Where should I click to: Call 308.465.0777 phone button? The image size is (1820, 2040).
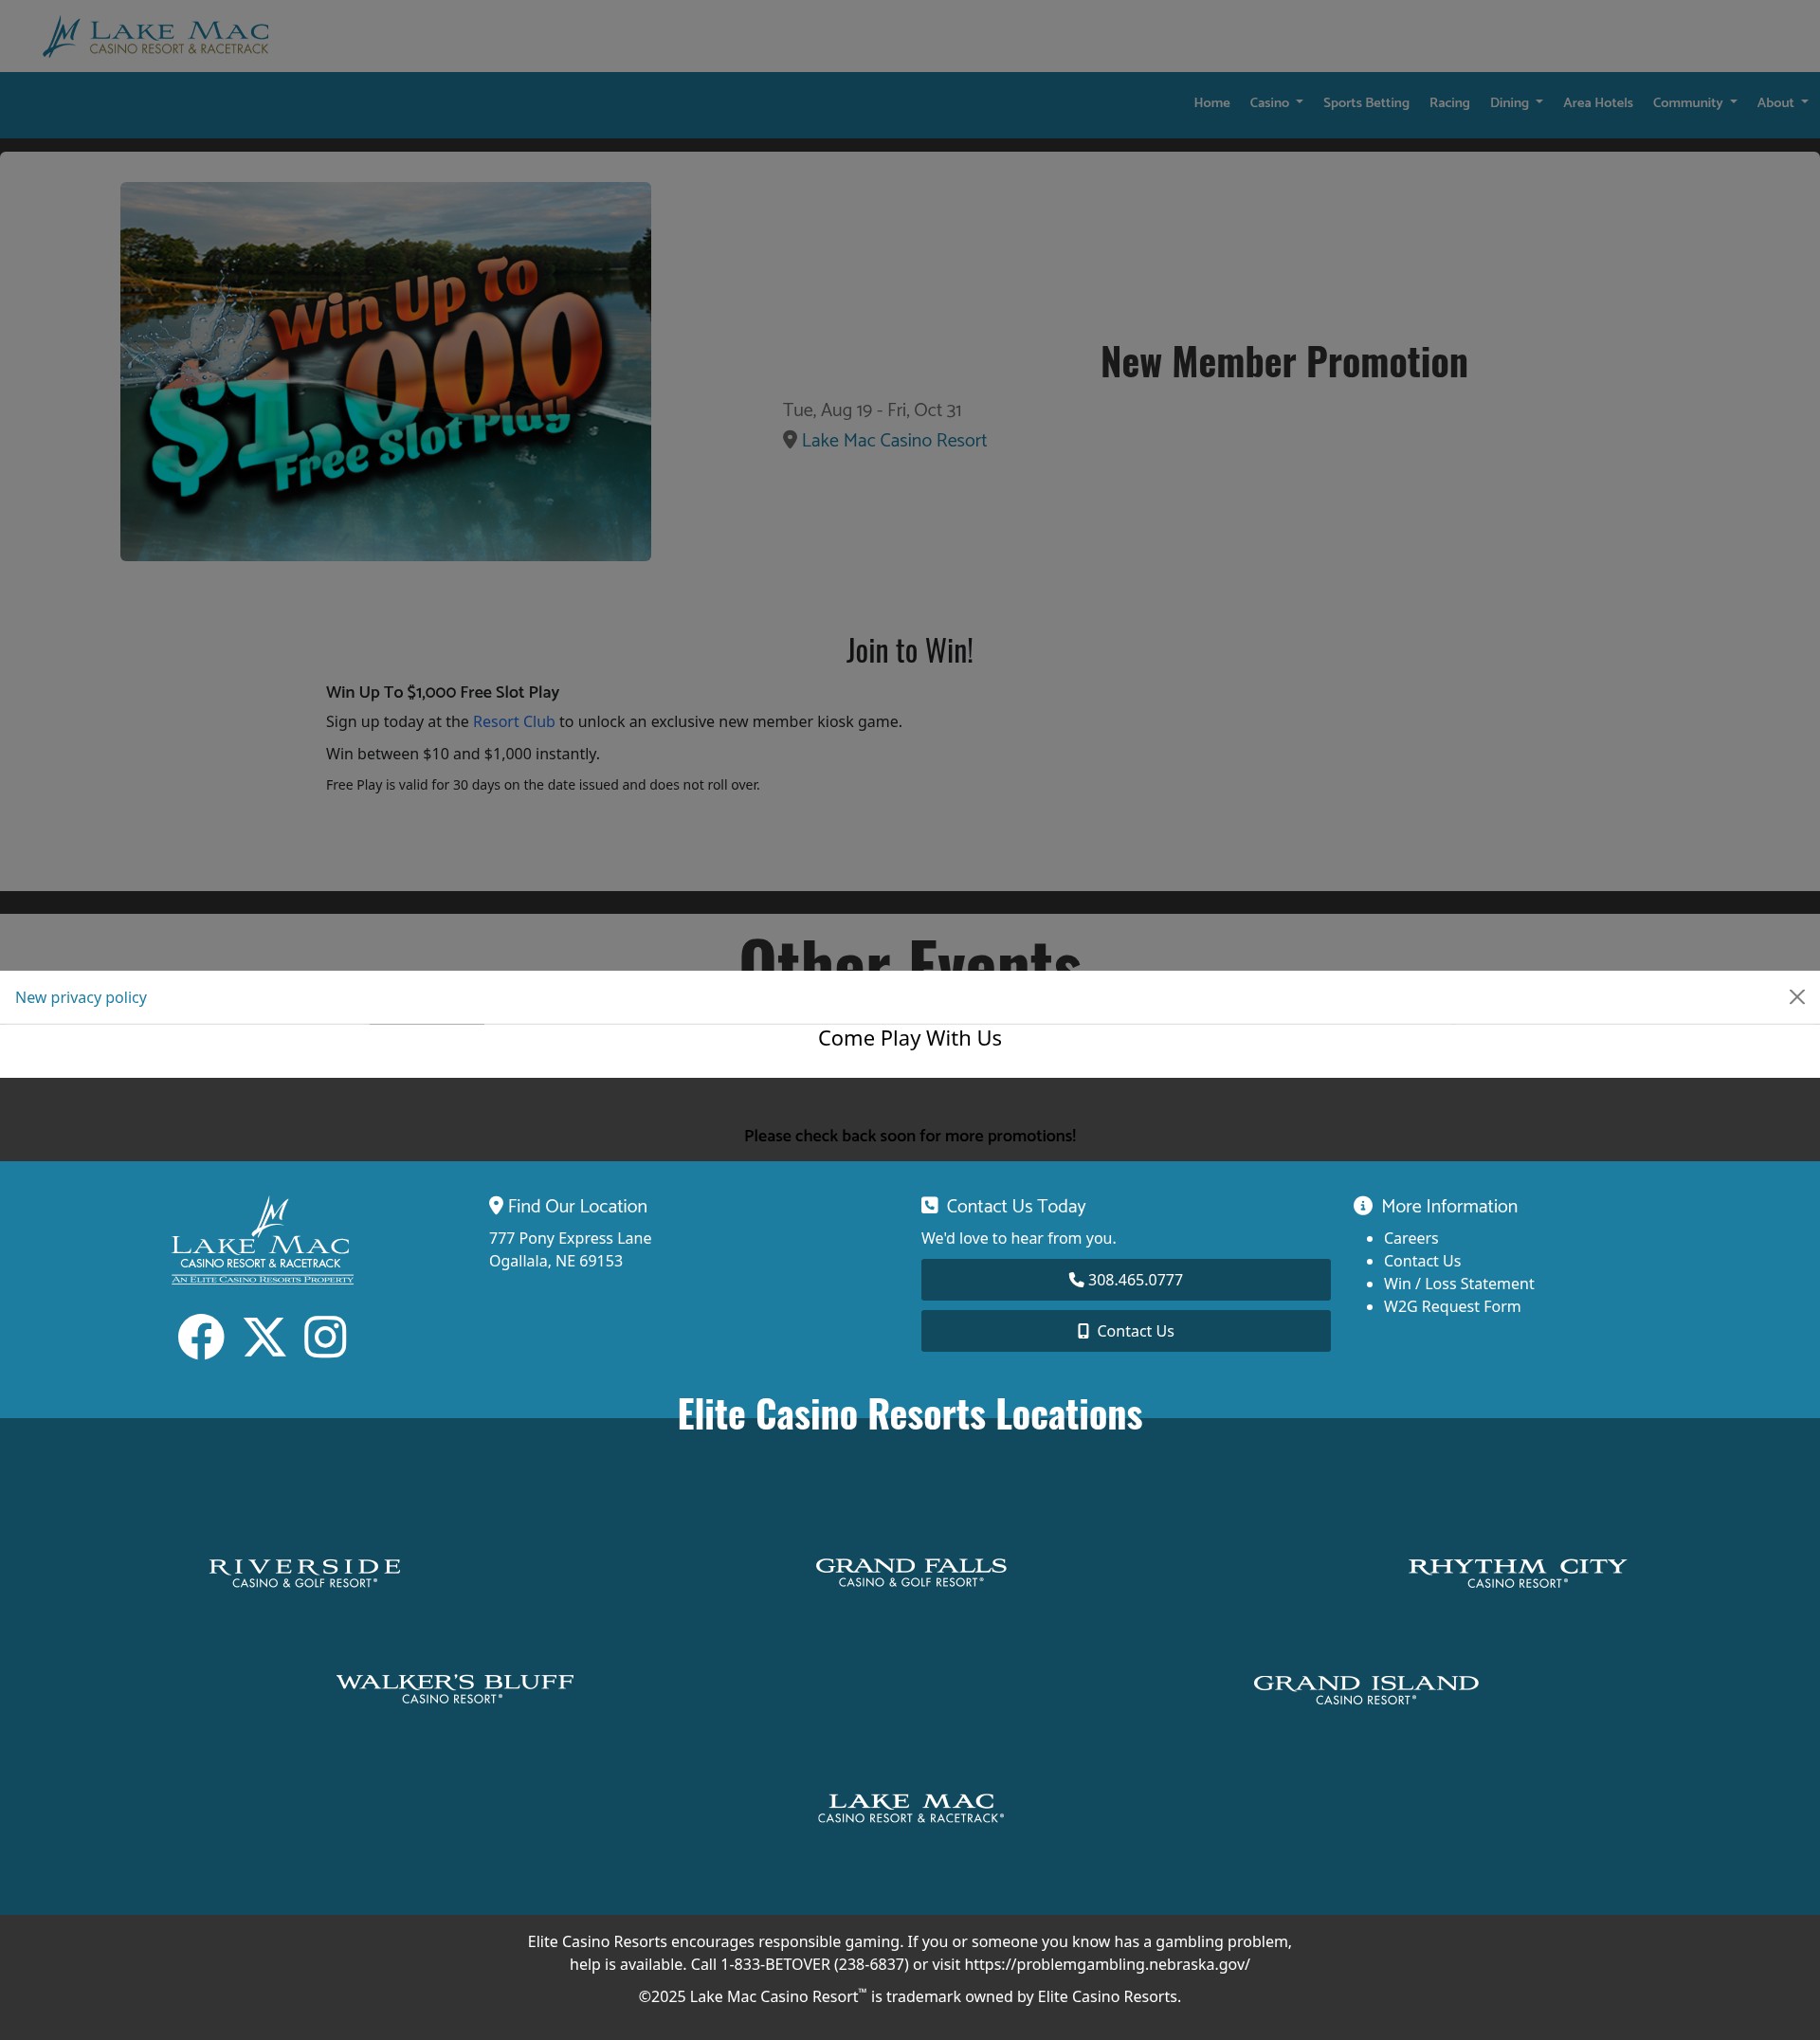tap(1125, 1280)
